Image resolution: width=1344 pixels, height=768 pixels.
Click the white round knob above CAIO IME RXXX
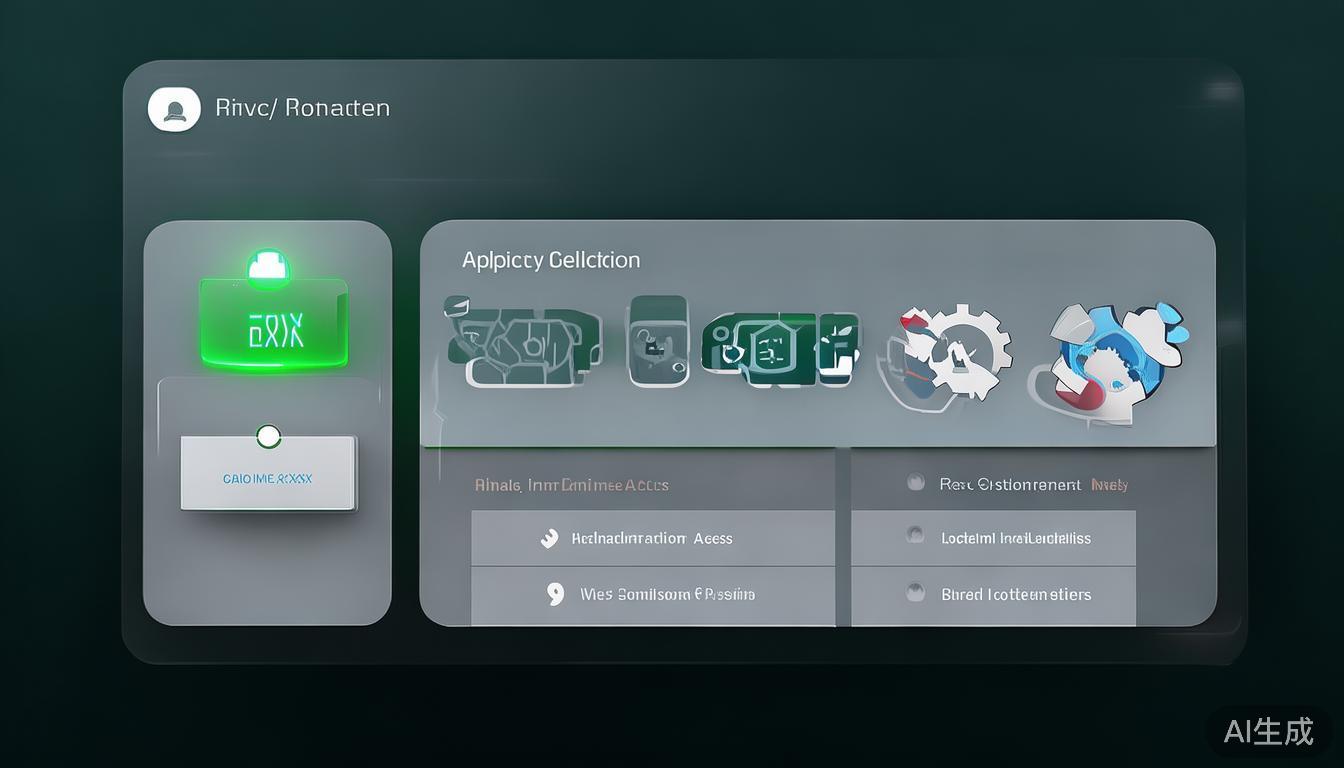(x=268, y=436)
